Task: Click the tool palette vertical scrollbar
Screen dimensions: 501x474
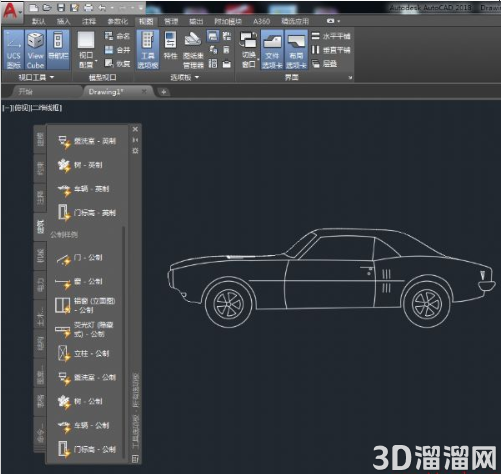Action: [x=124, y=342]
